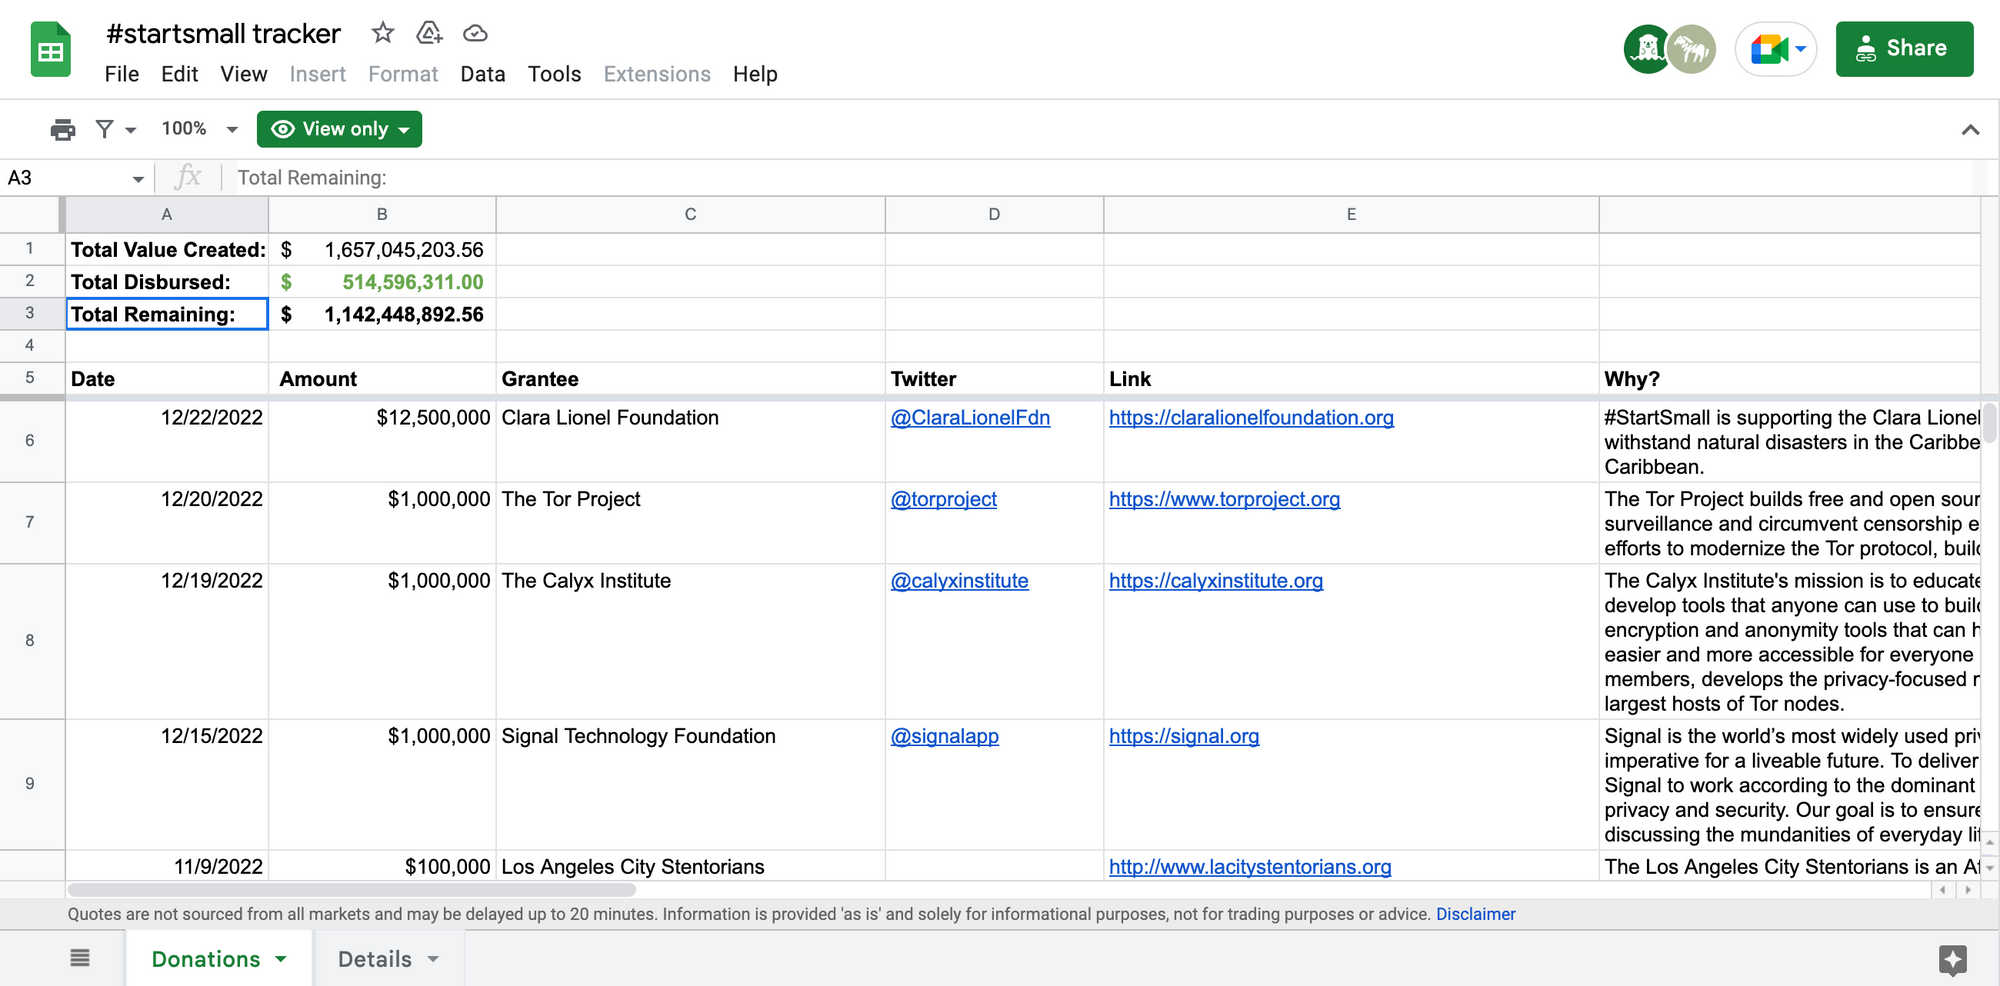
Task: Open the Help menu
Action: (755, 74)
